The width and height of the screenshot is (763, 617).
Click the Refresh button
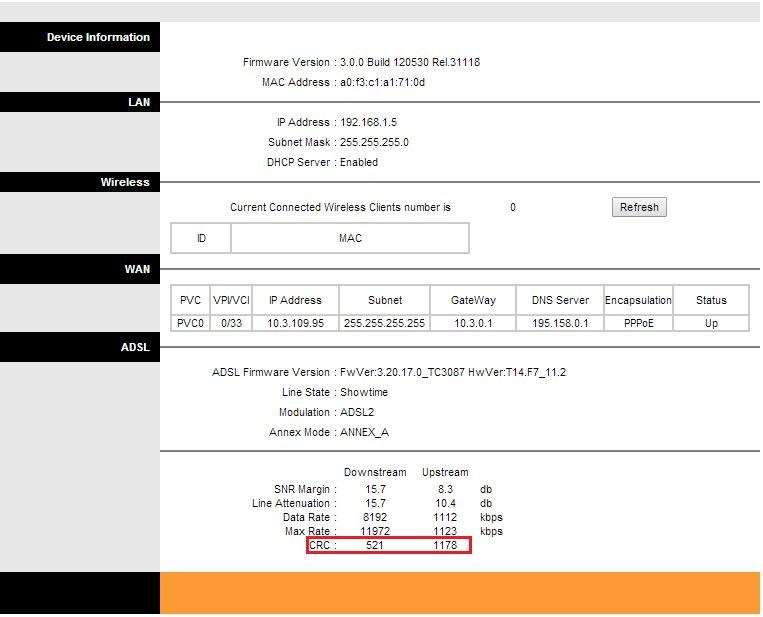[x=638, y=207]
